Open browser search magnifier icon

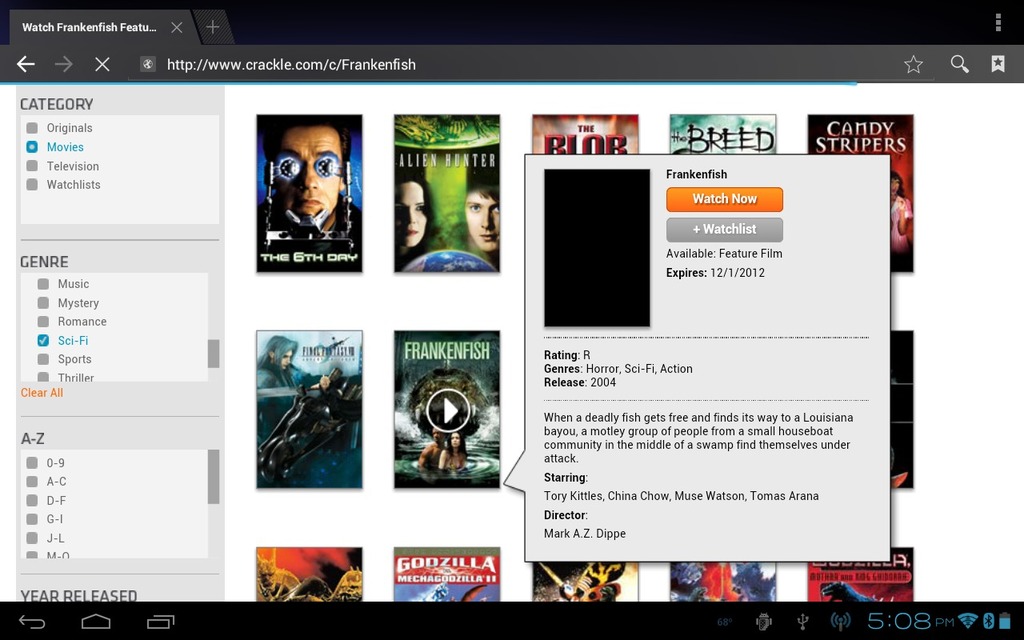959,64
